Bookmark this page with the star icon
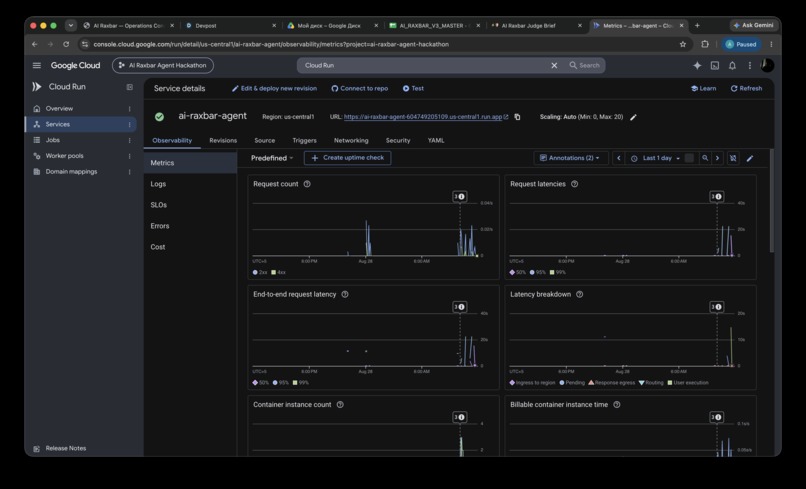 (683, 44)
